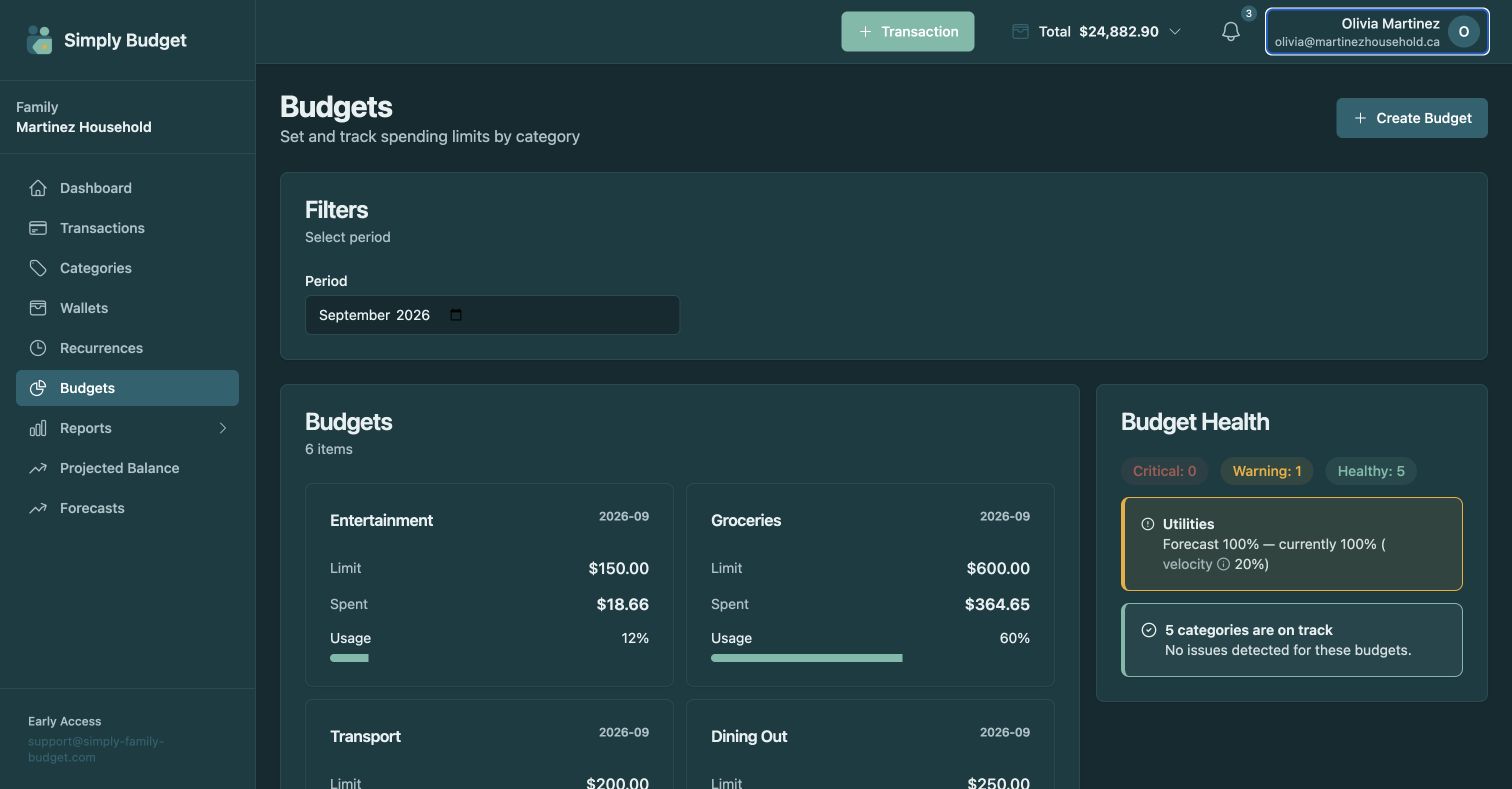Open the Entertainment budget card title
1512x789 pixels.
coord(382,520)
